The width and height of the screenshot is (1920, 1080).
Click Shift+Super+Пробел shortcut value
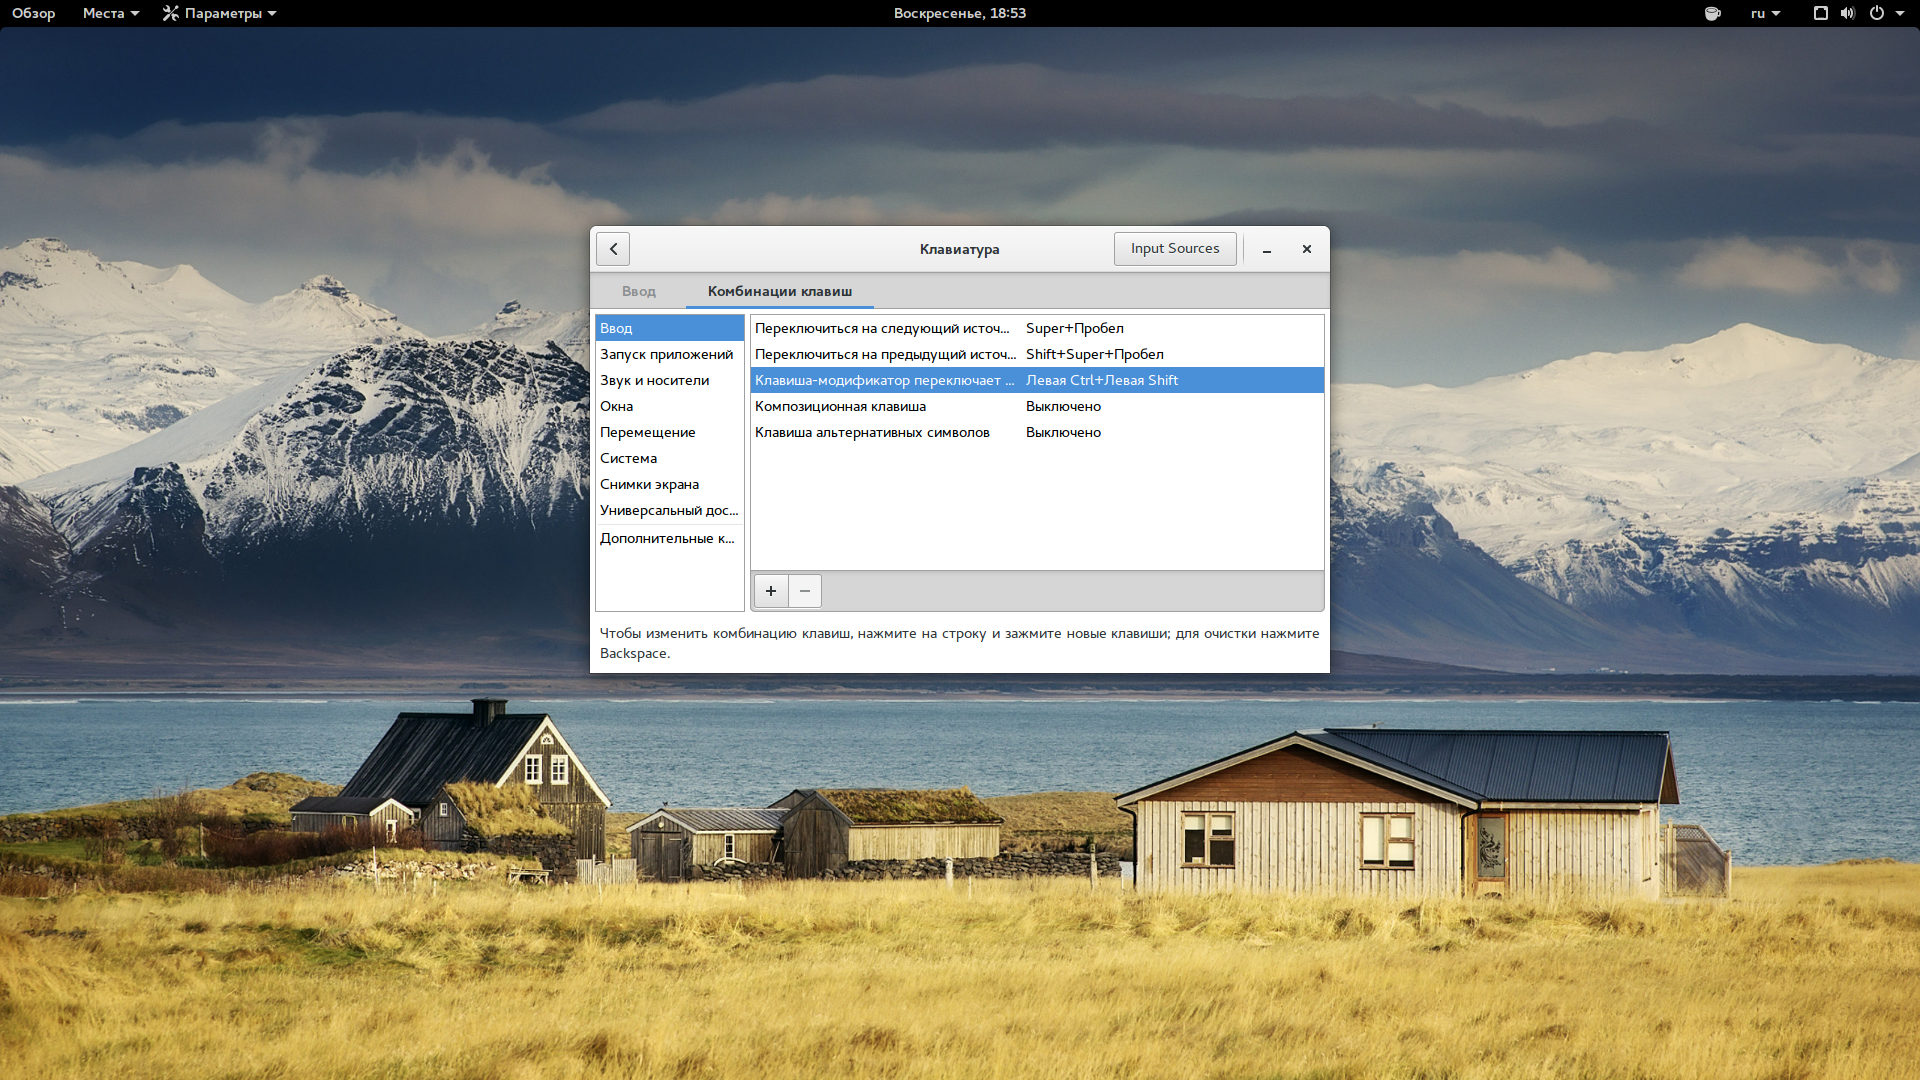[1095, 354]
